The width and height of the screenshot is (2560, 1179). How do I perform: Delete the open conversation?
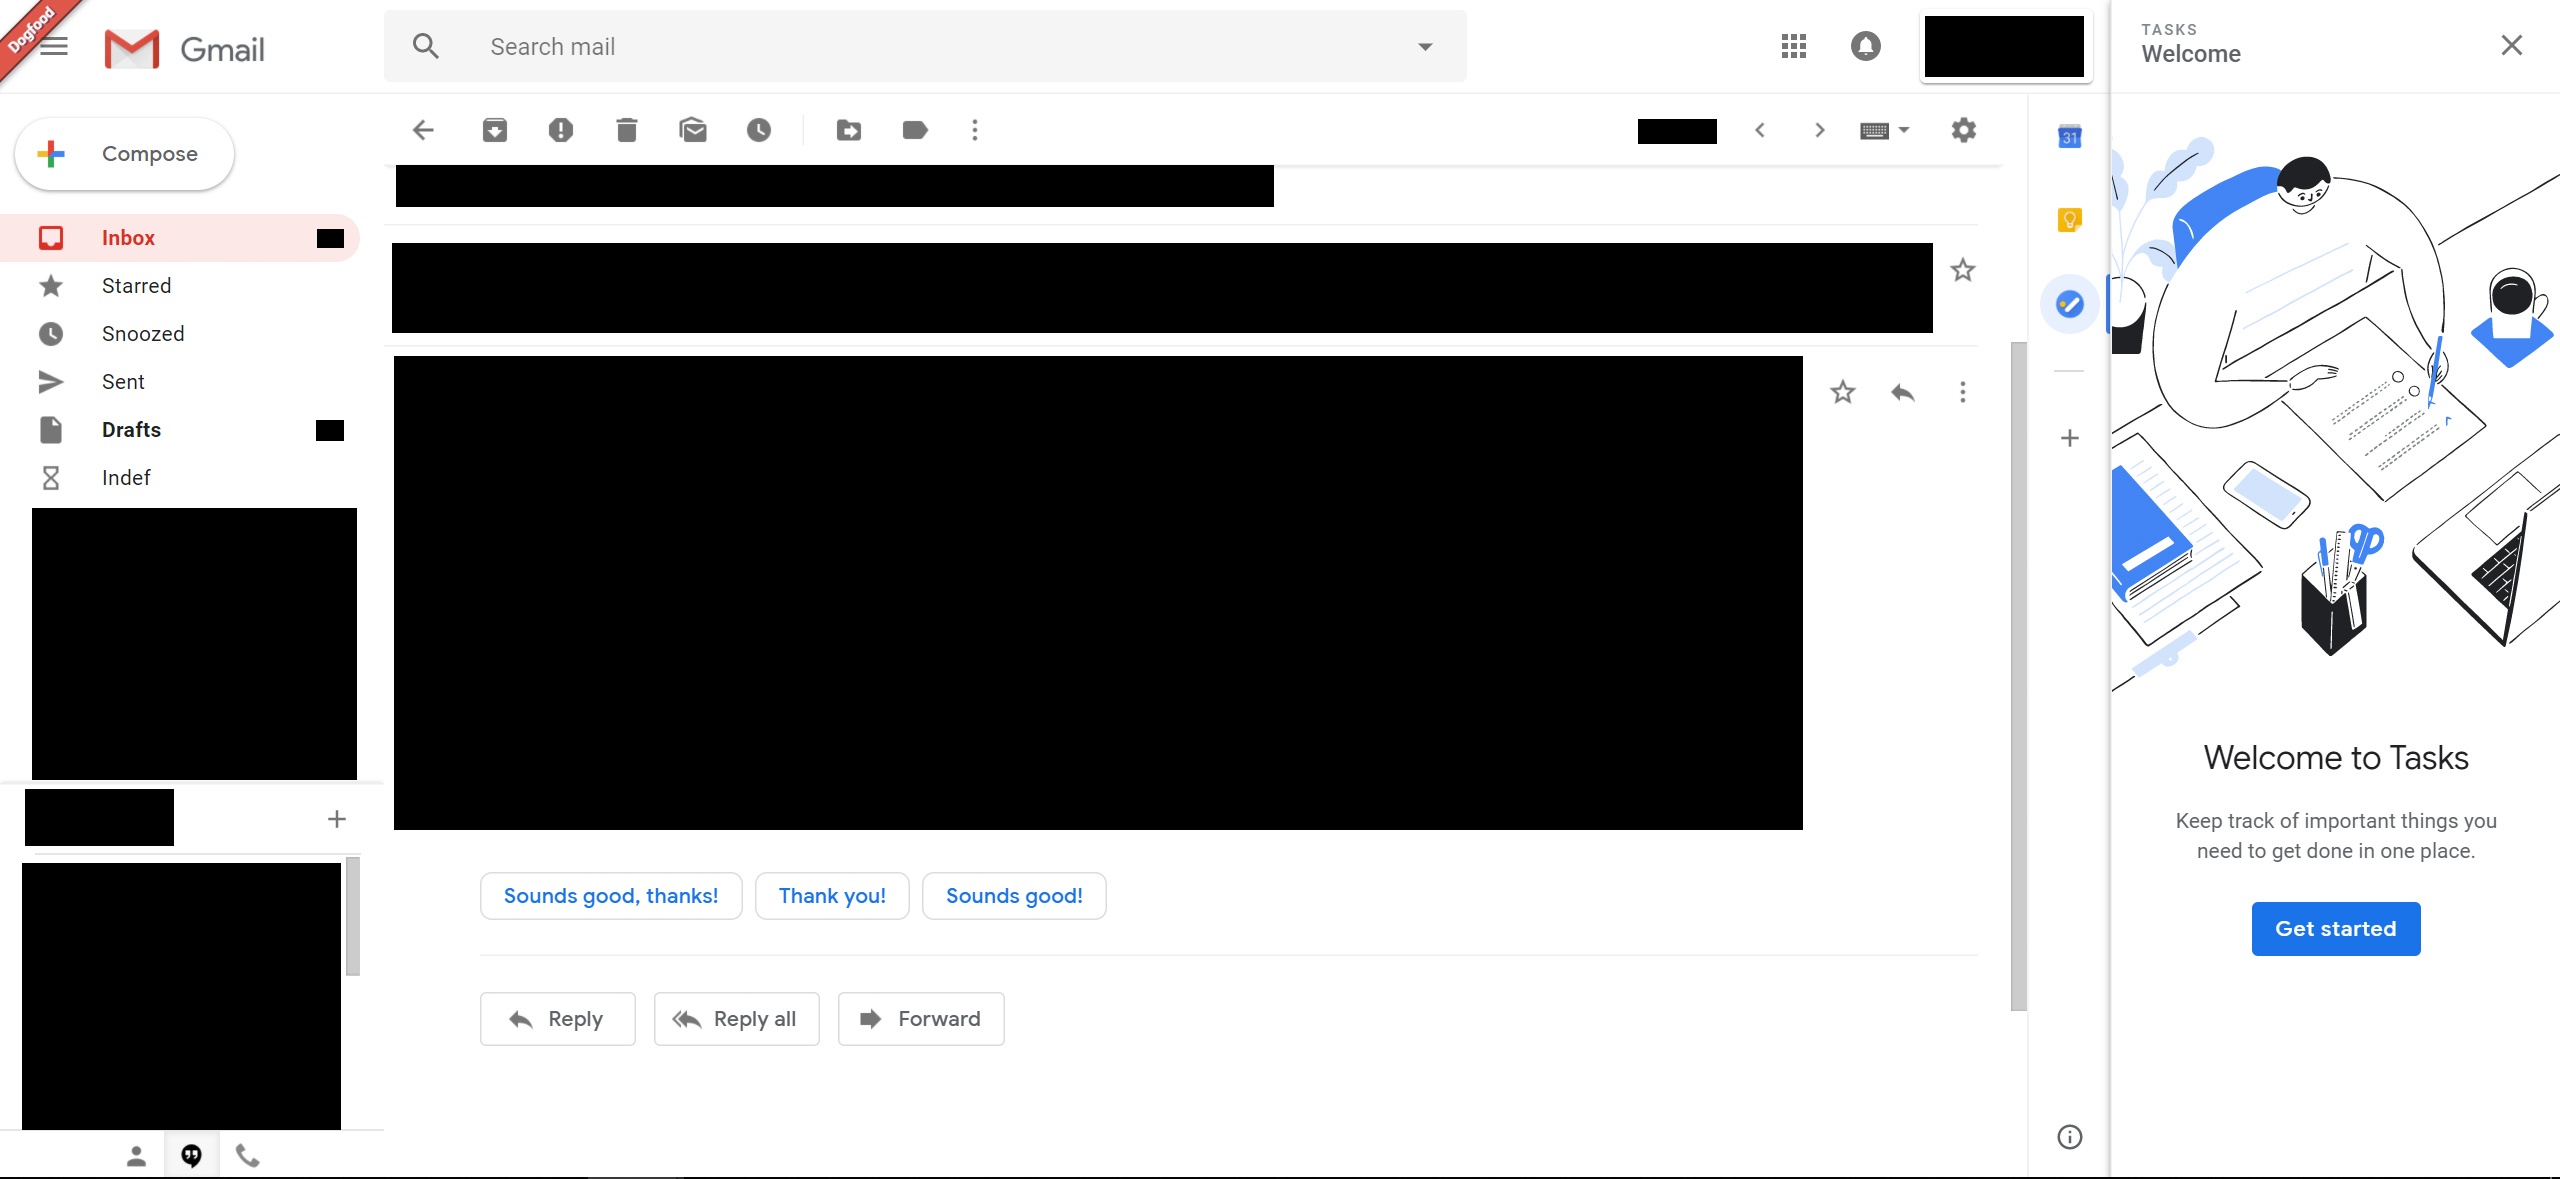[x=627, y=130]
